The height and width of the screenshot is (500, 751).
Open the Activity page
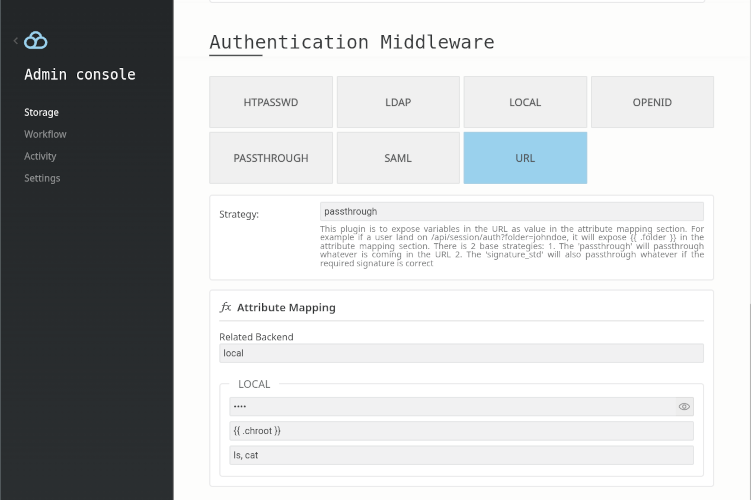[40, 156]
